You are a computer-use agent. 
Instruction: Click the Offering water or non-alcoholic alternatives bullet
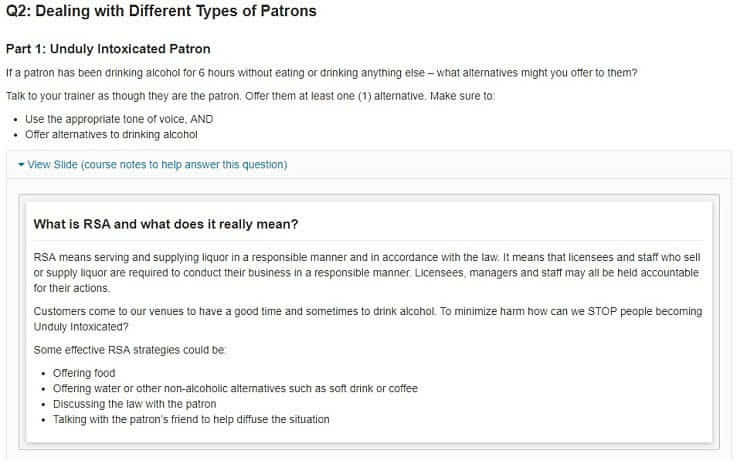tap(235, 389)
